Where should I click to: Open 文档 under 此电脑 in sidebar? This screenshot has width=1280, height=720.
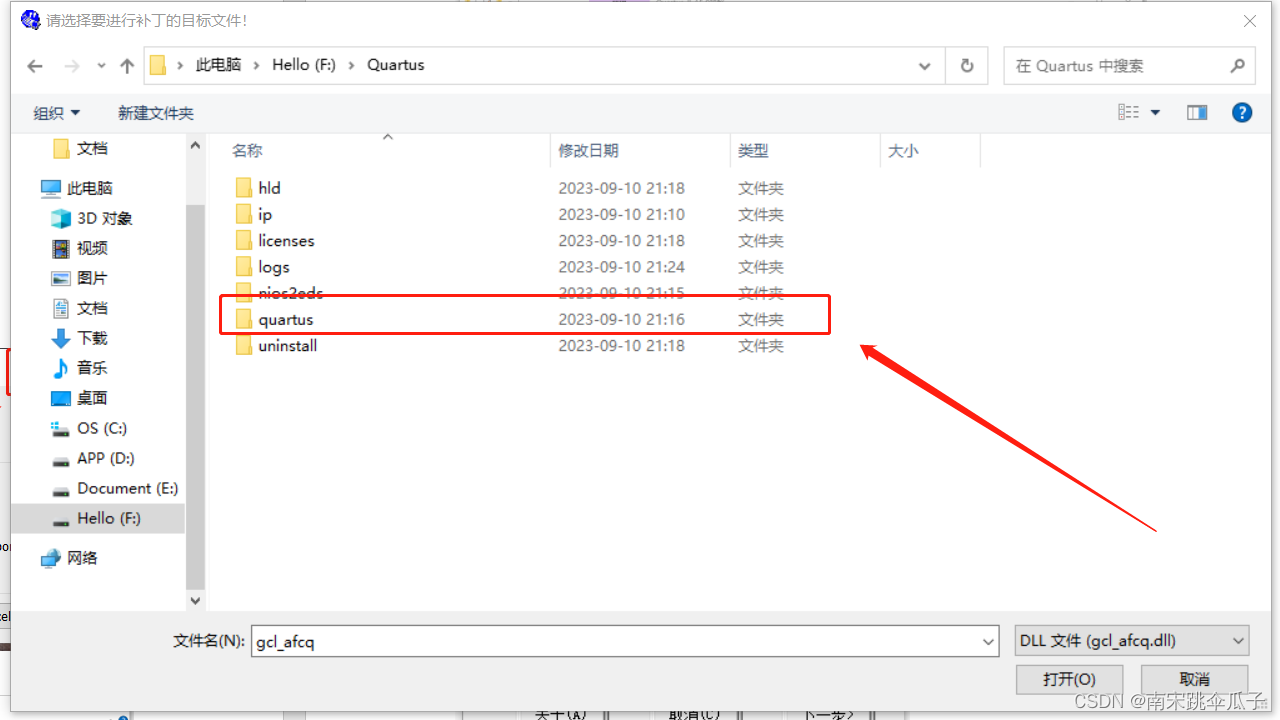pyautogui.click(x=80, y=308)
